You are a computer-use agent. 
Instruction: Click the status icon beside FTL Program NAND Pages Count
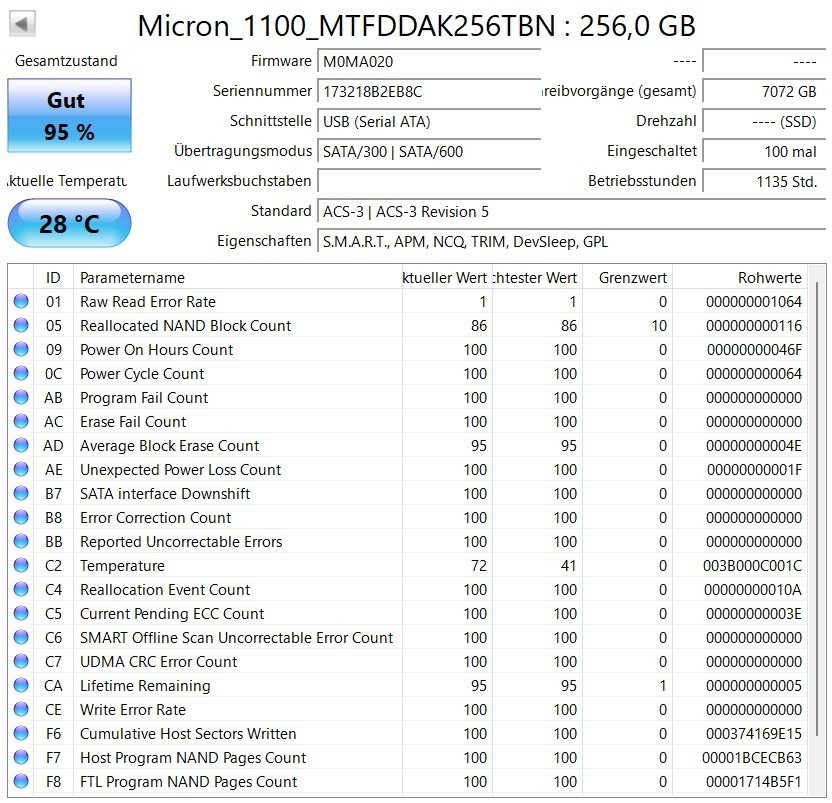tap(21, 781)
